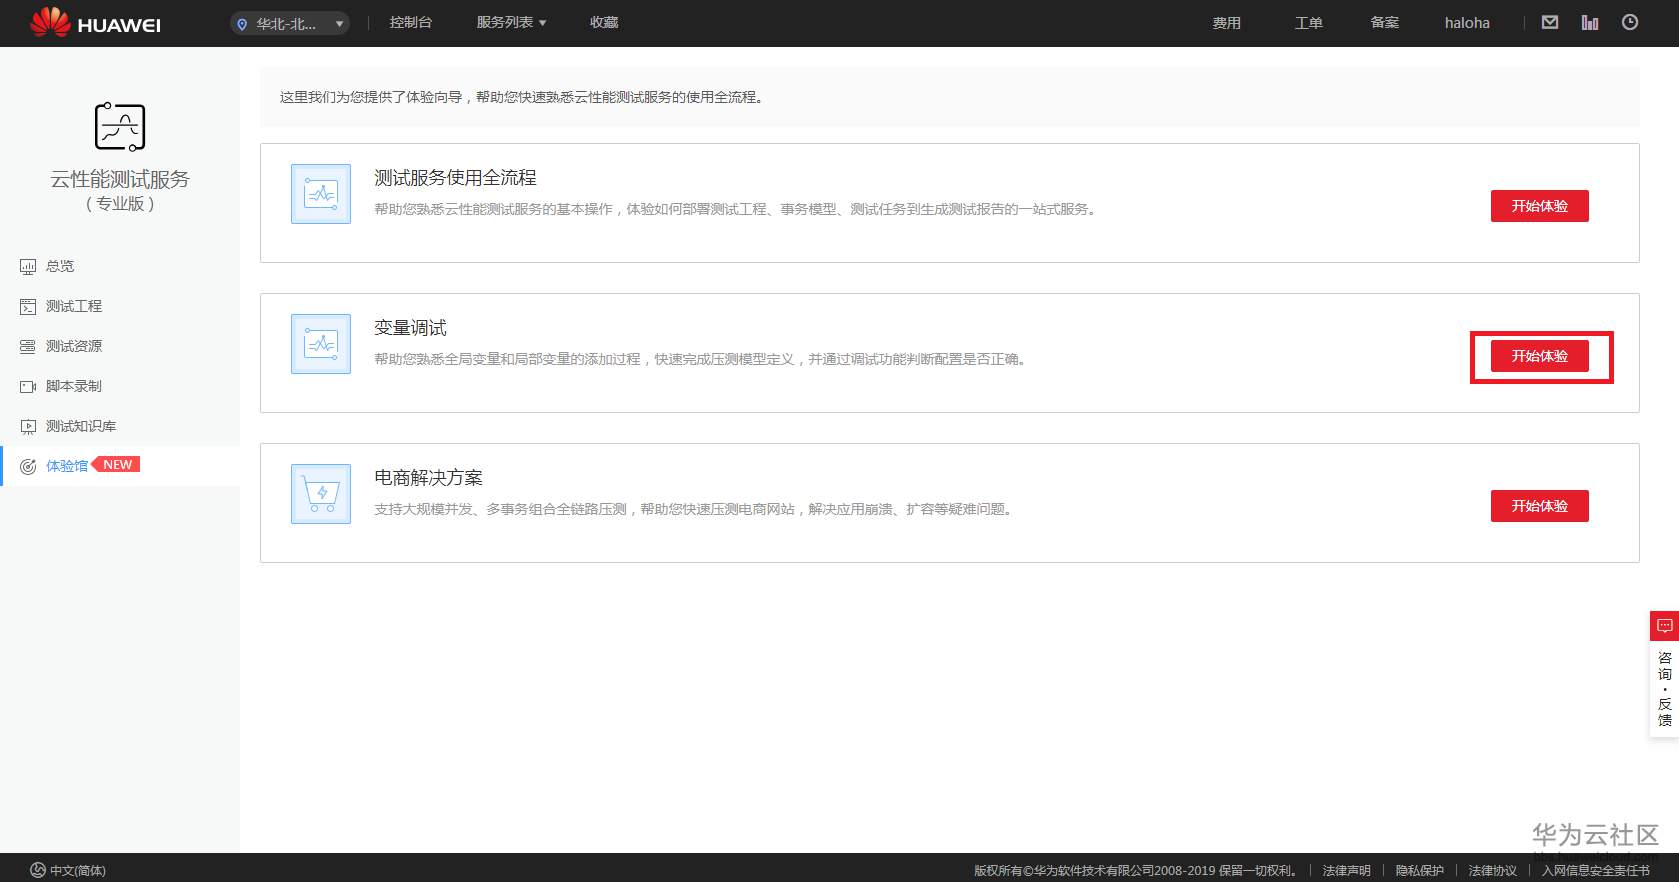
Task: Click the 脚本录制 recorder icon
Action: coord(28,387)
